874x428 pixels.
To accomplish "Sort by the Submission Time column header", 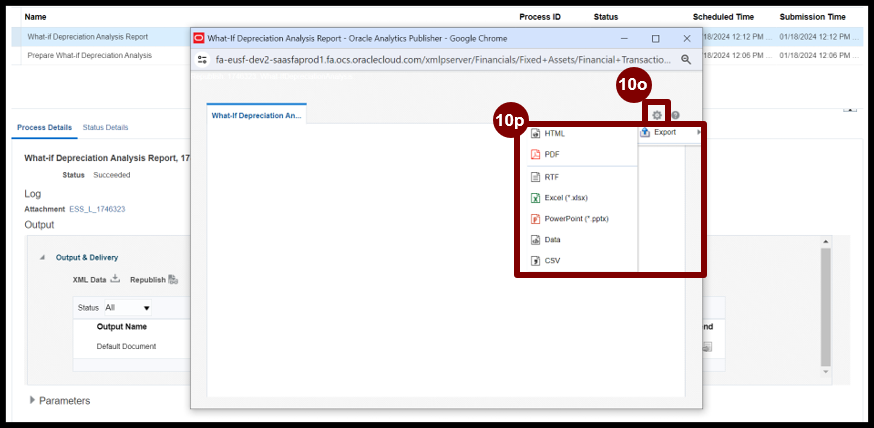I will pyautogui.click(x=812, y=17).
